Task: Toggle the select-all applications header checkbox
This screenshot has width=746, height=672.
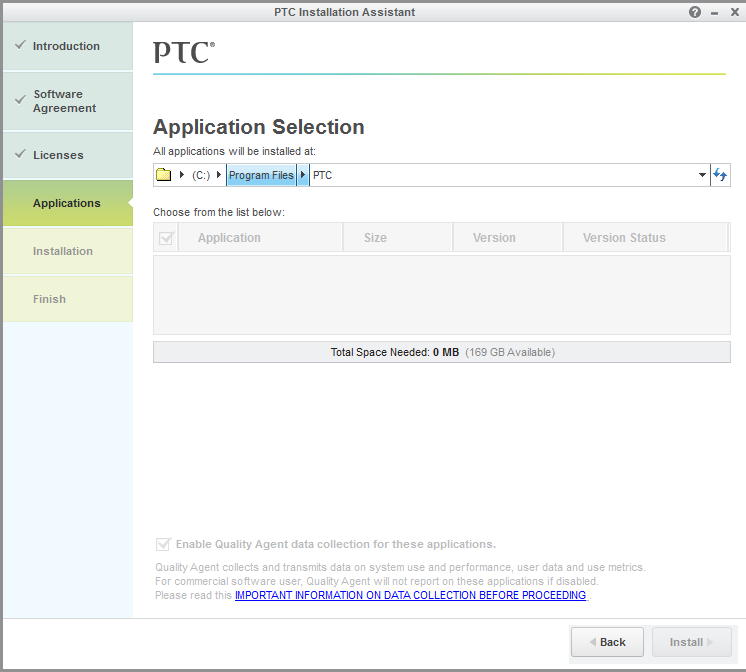Action: point(166,237)
